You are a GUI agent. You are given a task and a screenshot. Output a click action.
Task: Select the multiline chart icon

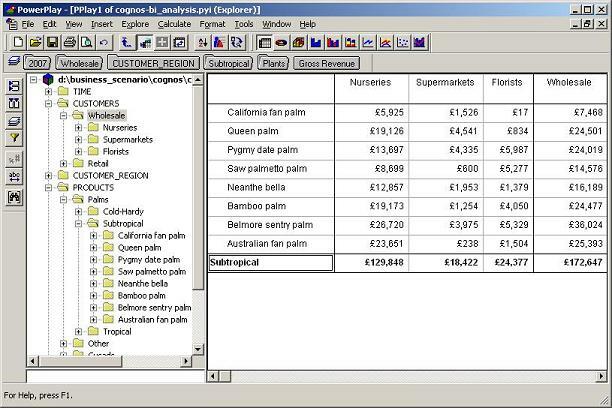tap(385, 42)
